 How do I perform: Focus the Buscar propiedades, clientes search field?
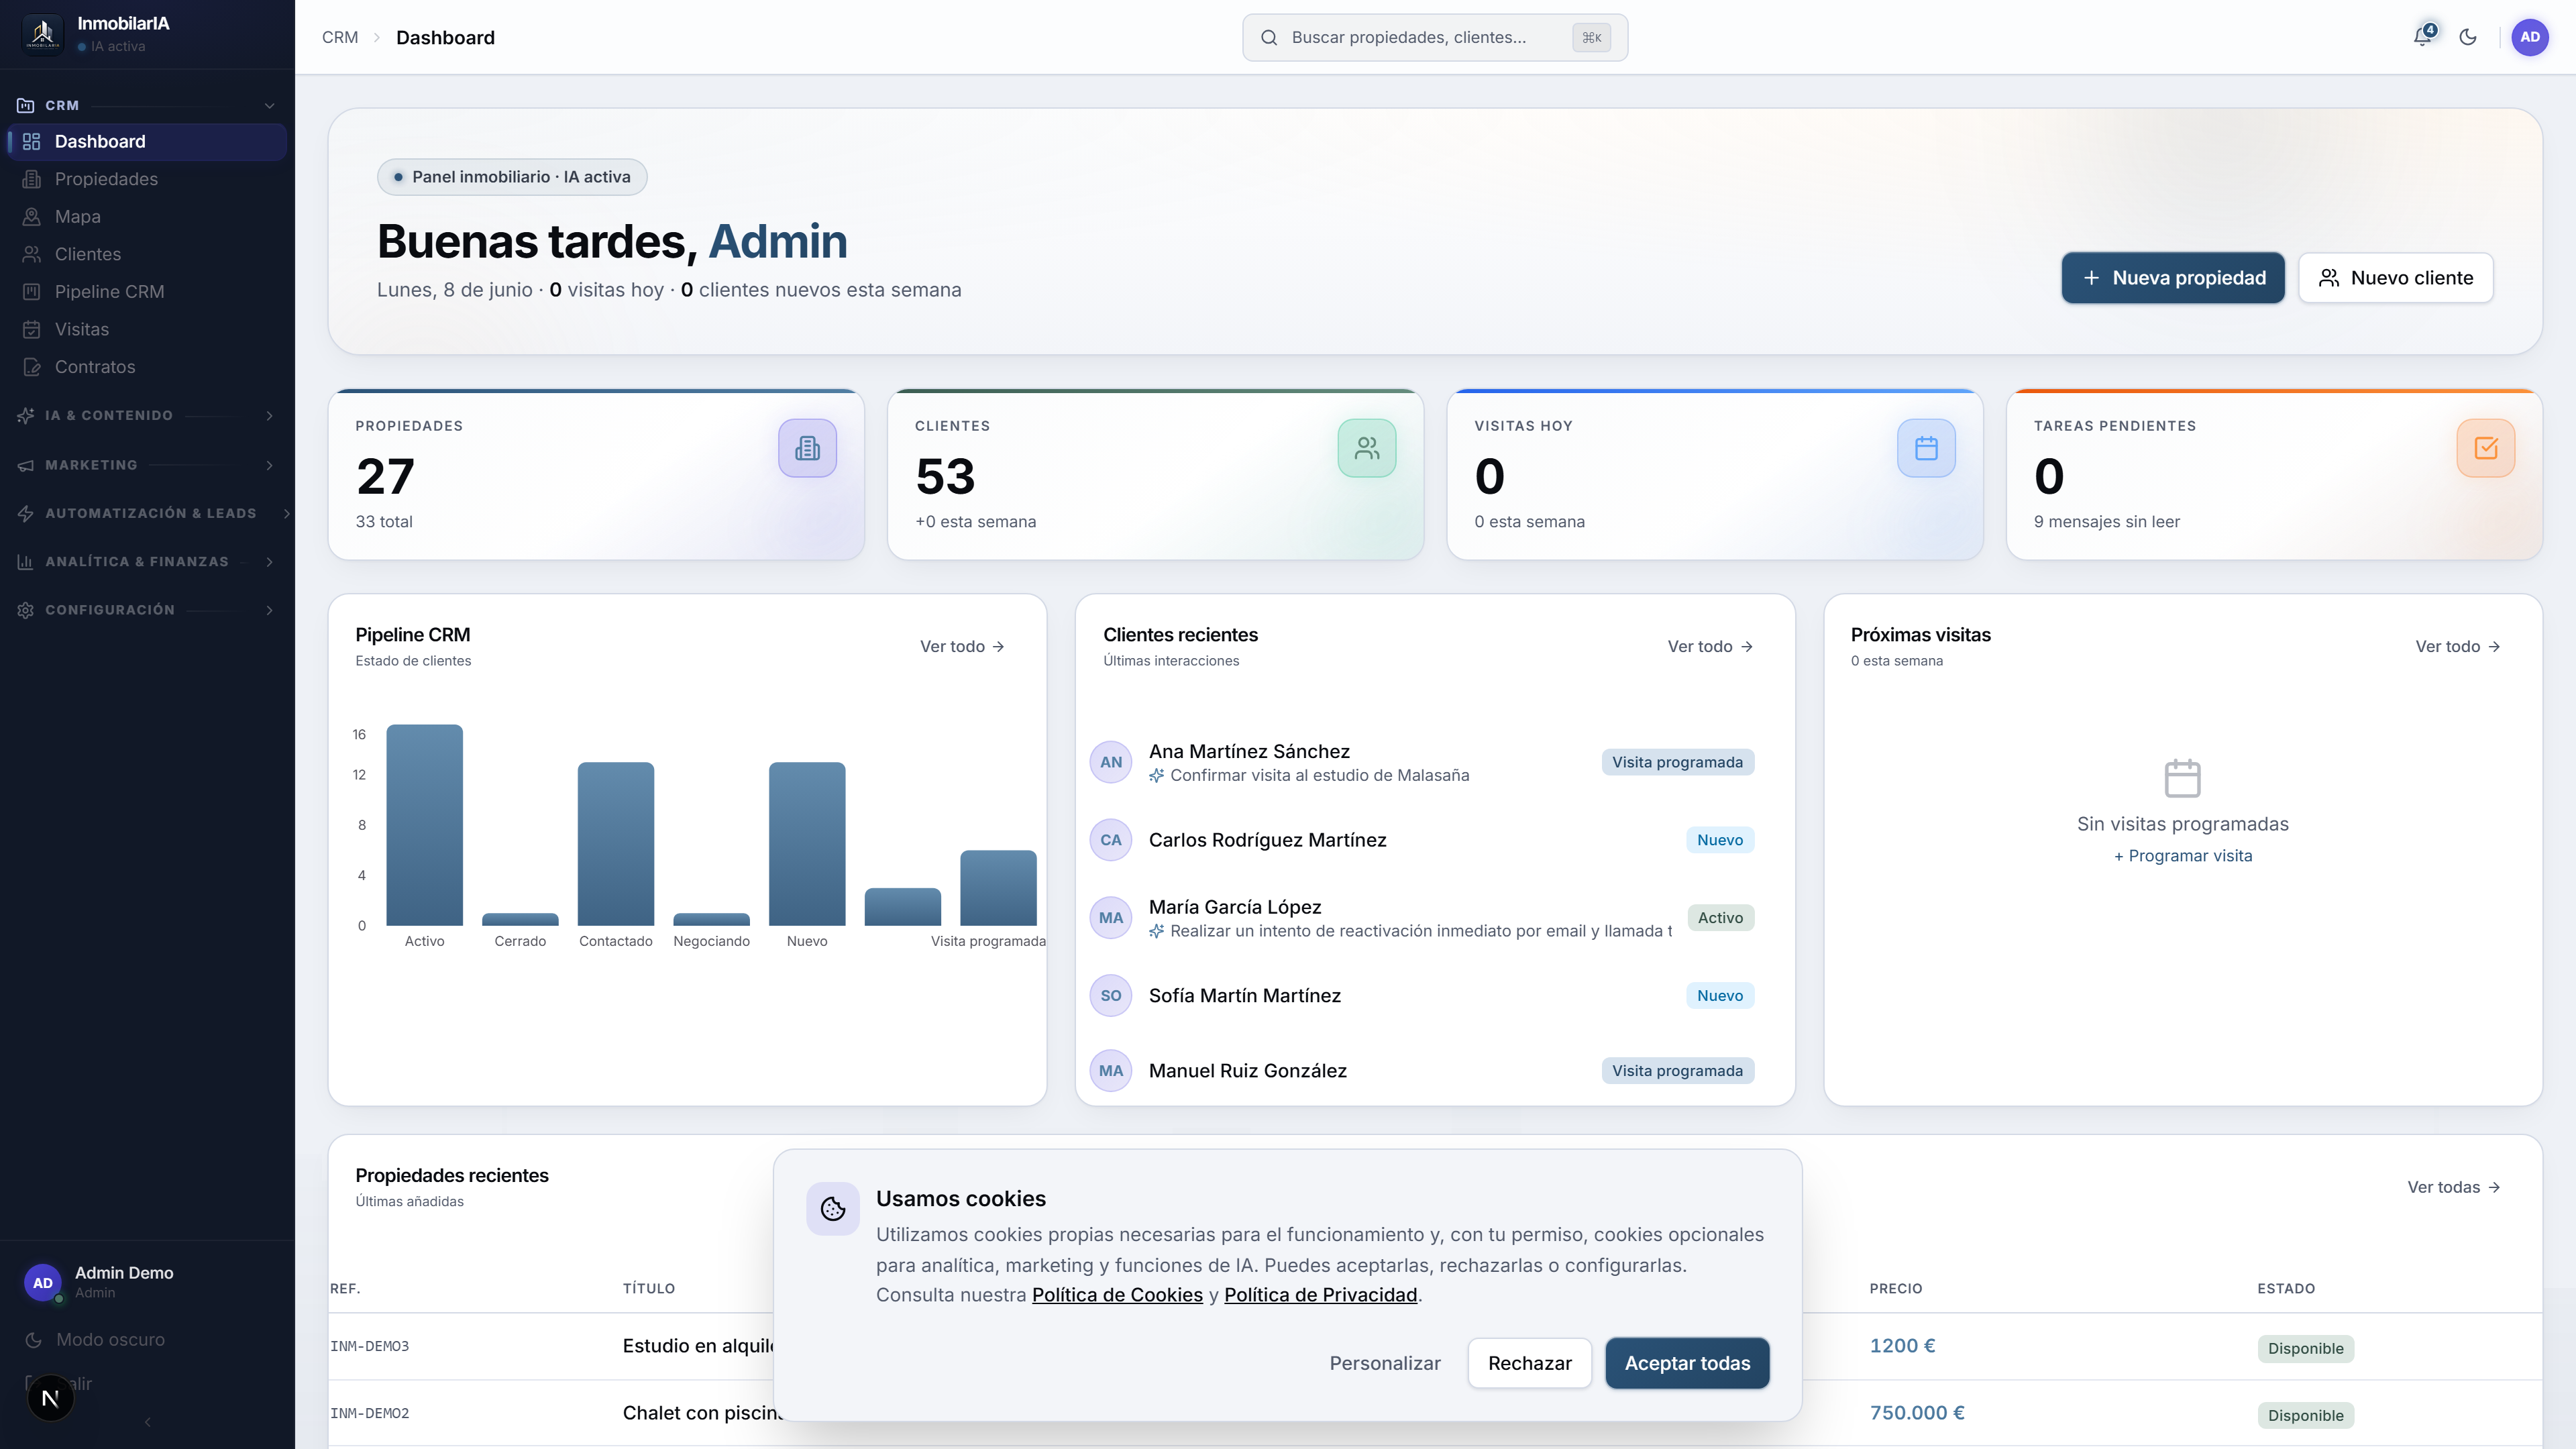coord(1435,37)
